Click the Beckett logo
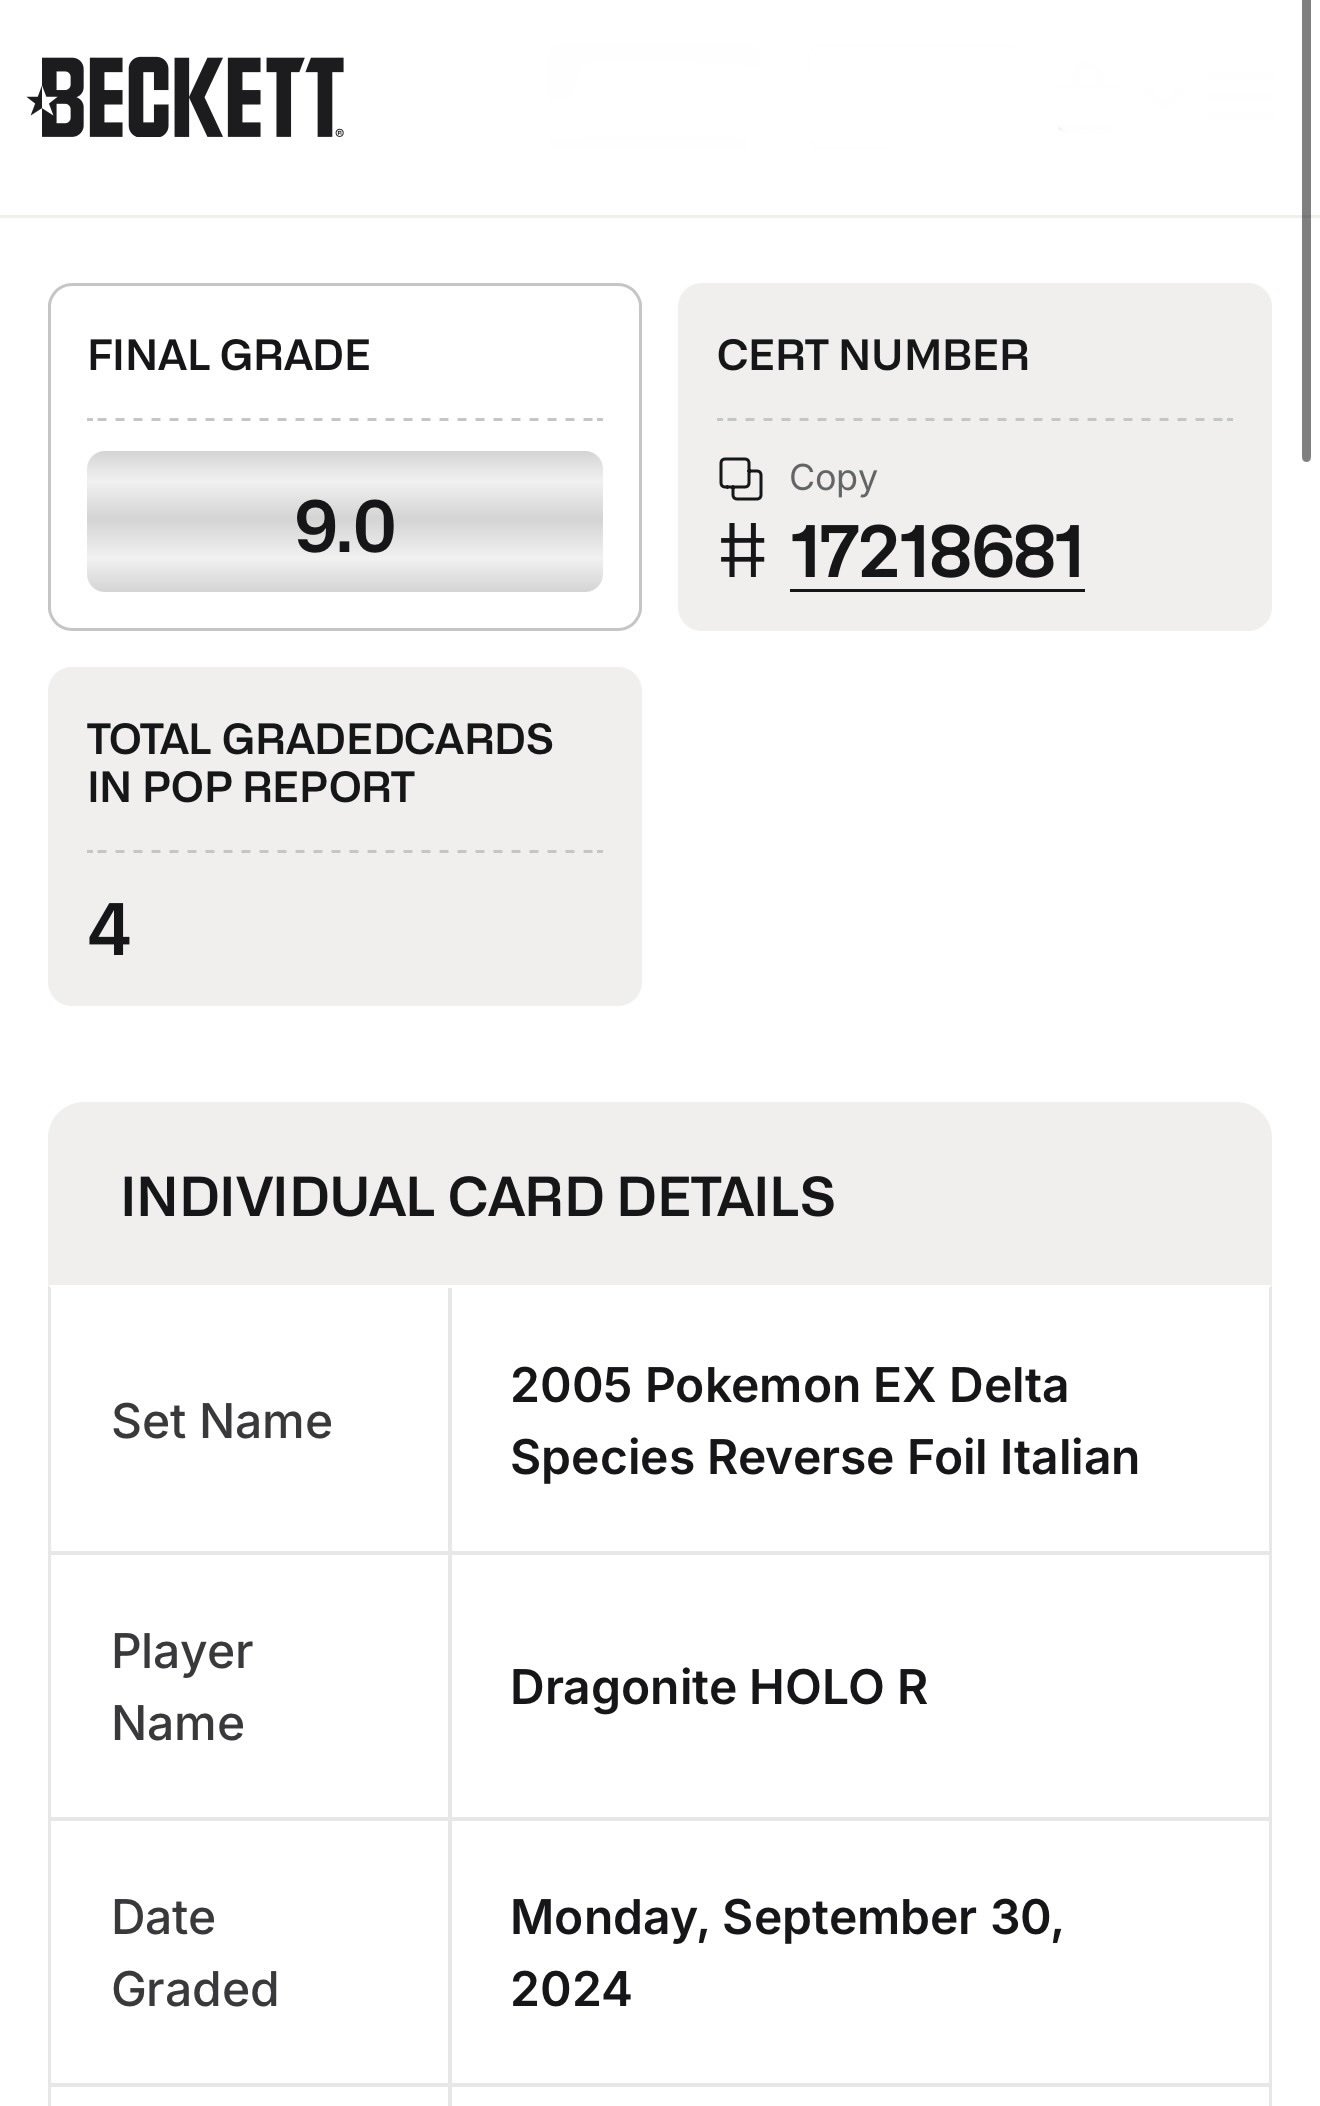The image size is (1320, 2106). pos(187,97)
